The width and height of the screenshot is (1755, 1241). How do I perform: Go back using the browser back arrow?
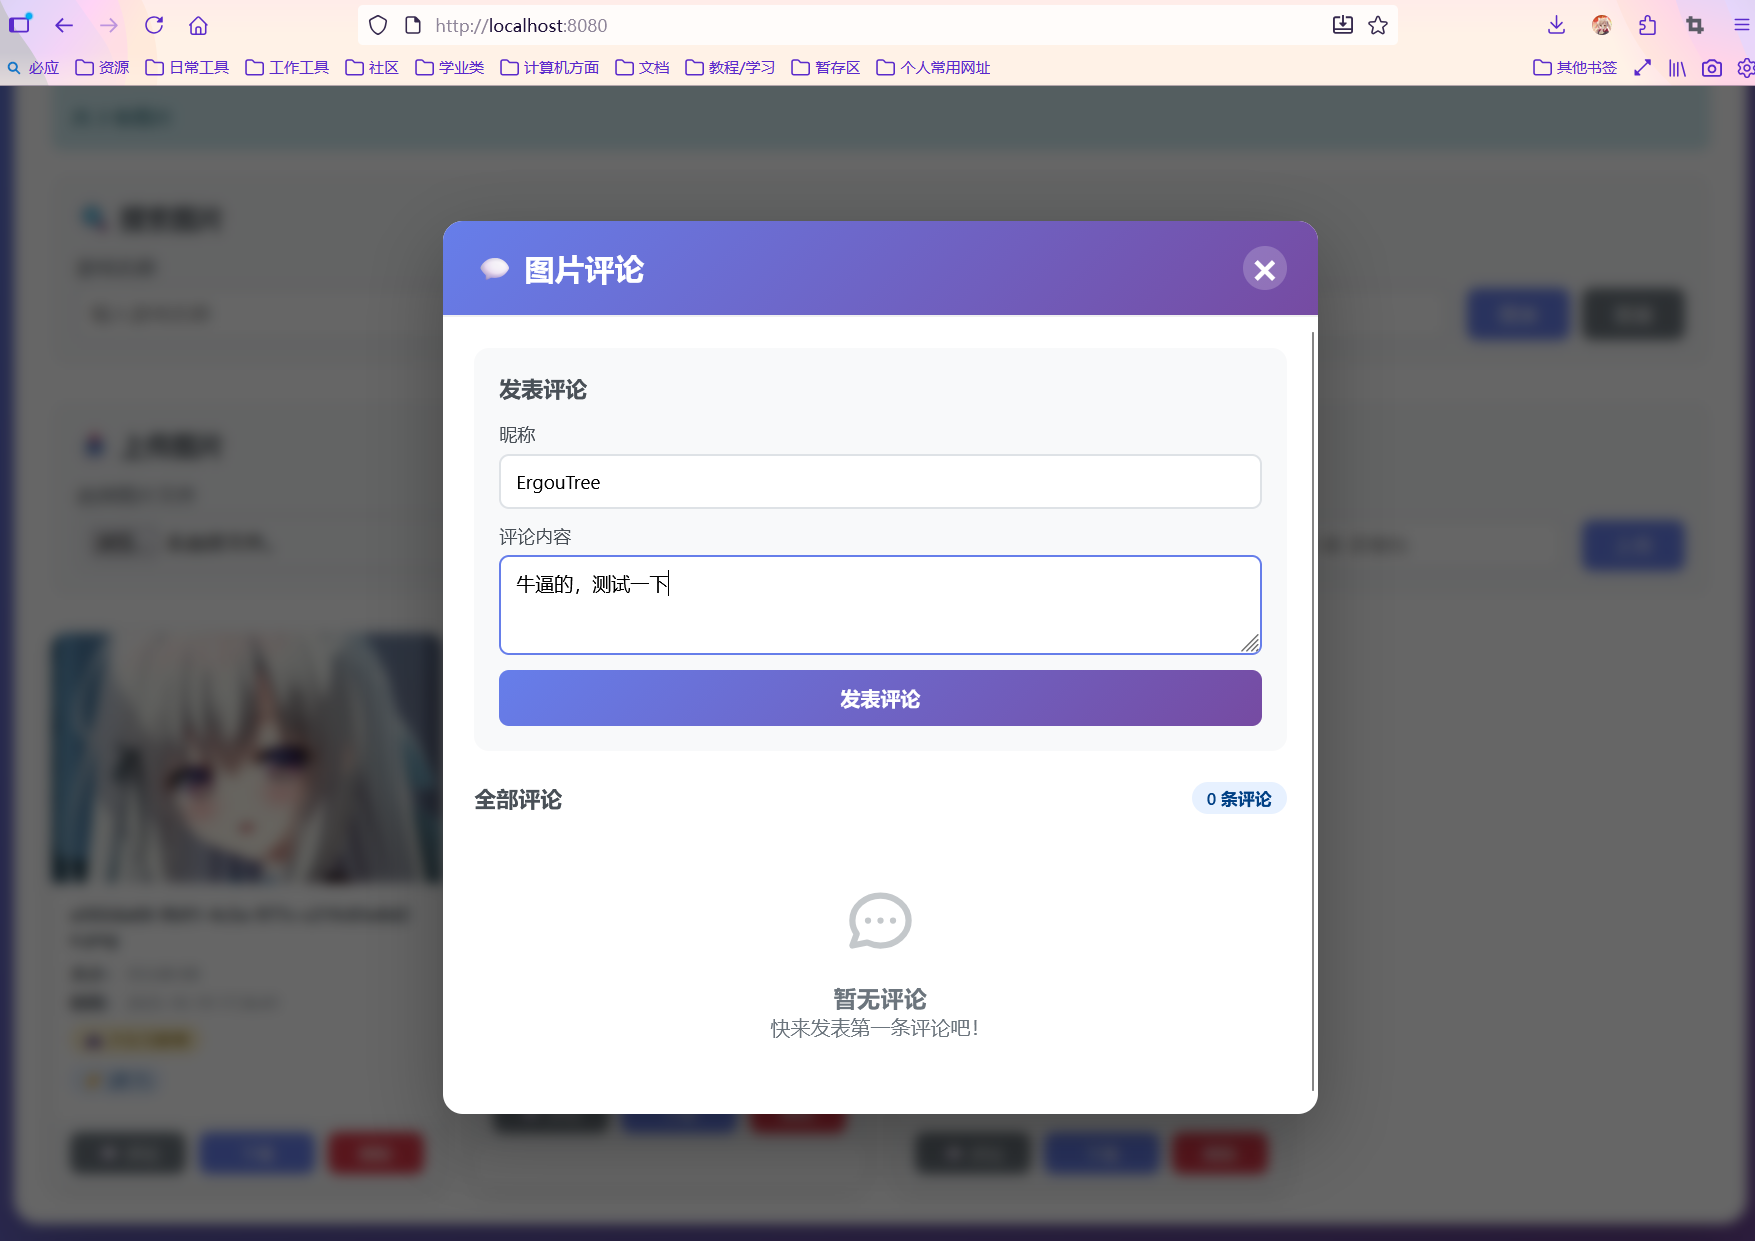pos(64,26)
